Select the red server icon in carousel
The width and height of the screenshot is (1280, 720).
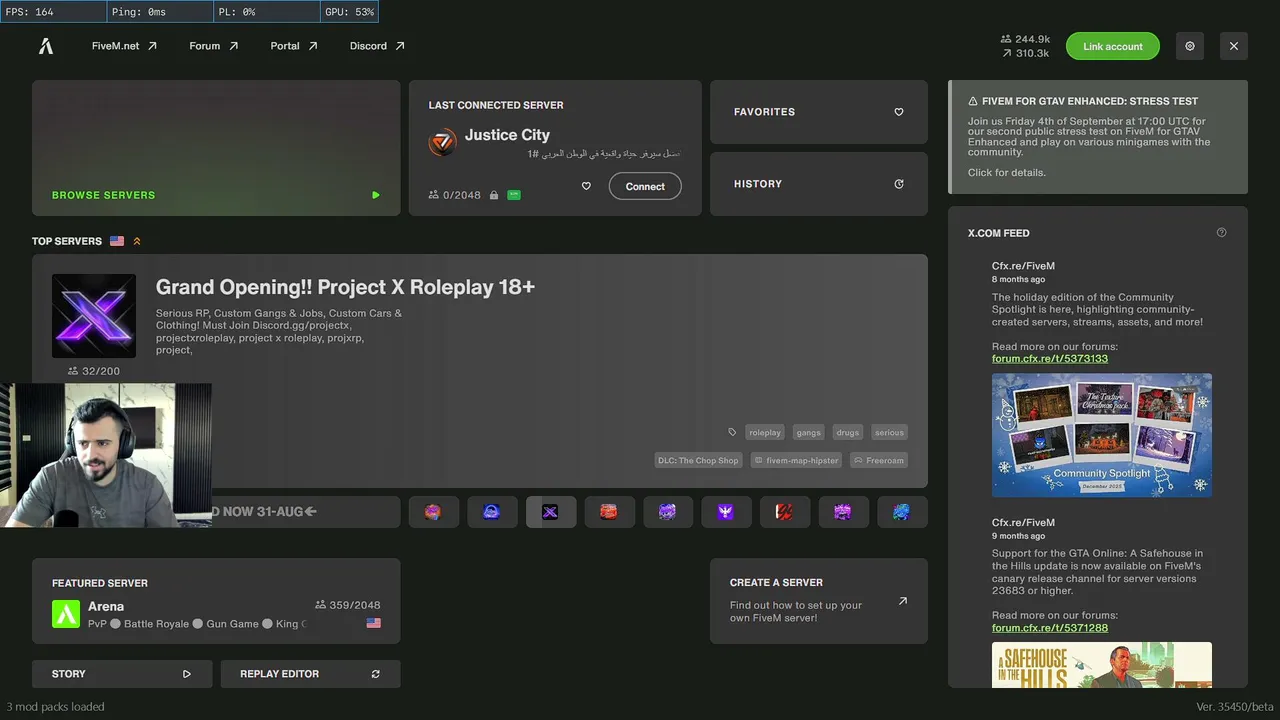[608, 512]
